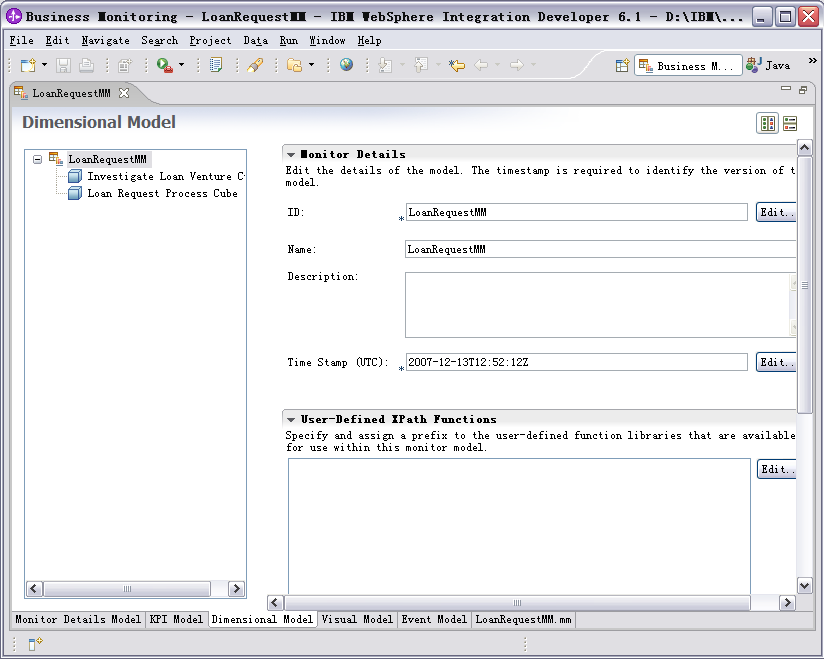Collapse the Monitor Details section
Screen dimensions: 824x659
point(291,155)
